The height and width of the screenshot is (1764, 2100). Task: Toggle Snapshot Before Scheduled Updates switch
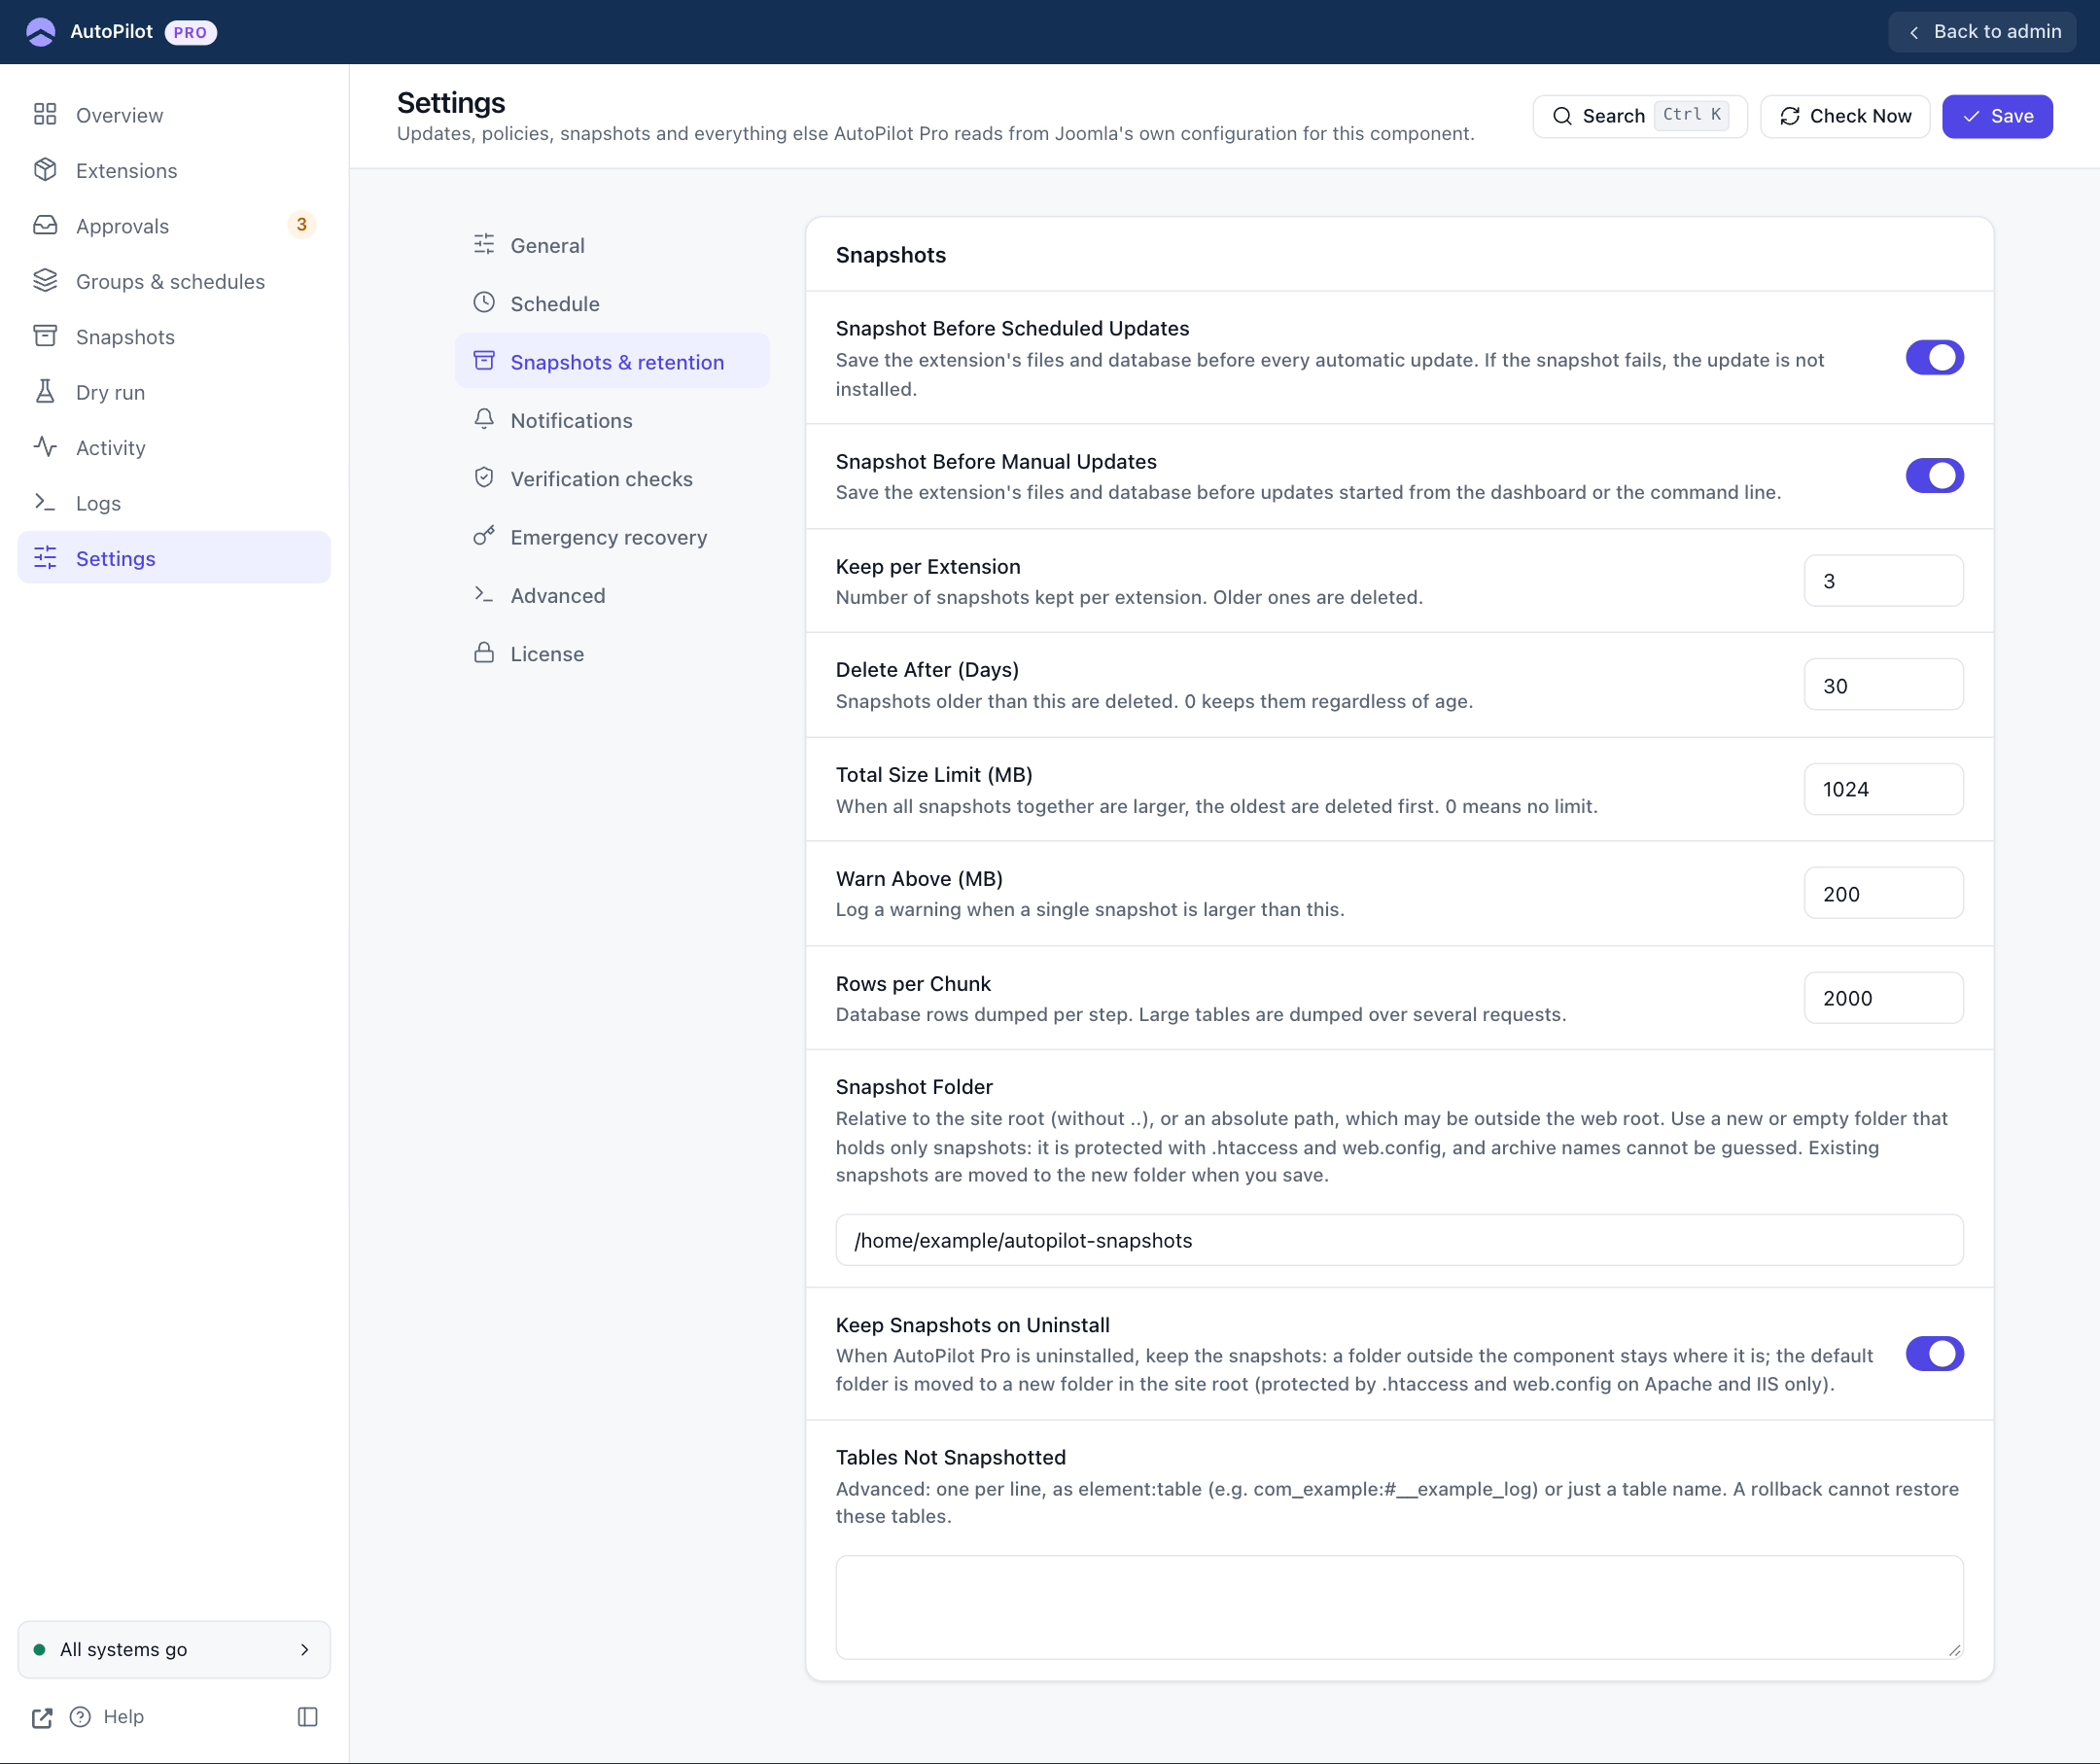pyautogui.click(x=1934, y=358)
